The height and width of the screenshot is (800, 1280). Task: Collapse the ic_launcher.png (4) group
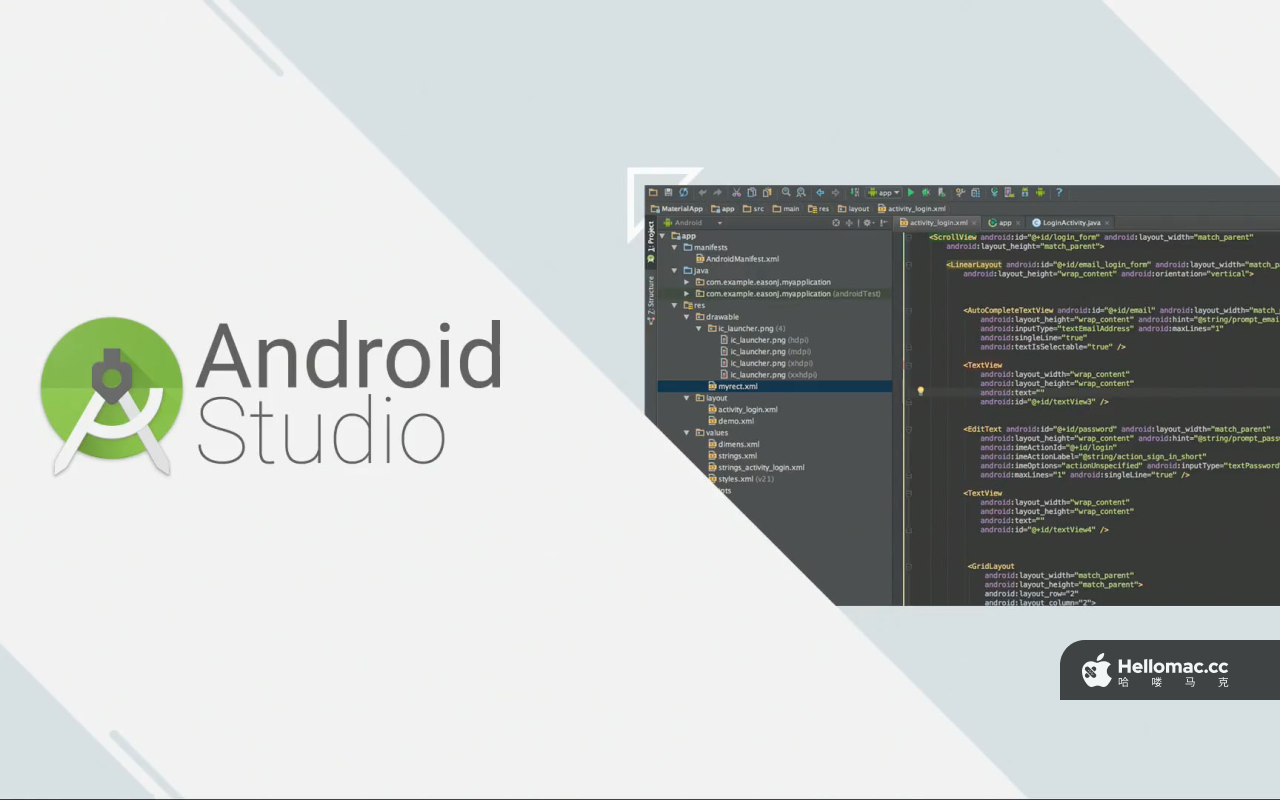click(x=698, y=328)
